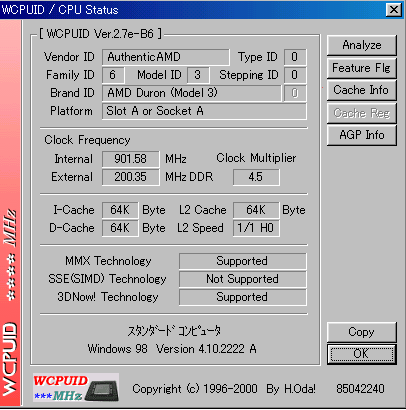Click the Clock Frequency heading

coord(87,140)
